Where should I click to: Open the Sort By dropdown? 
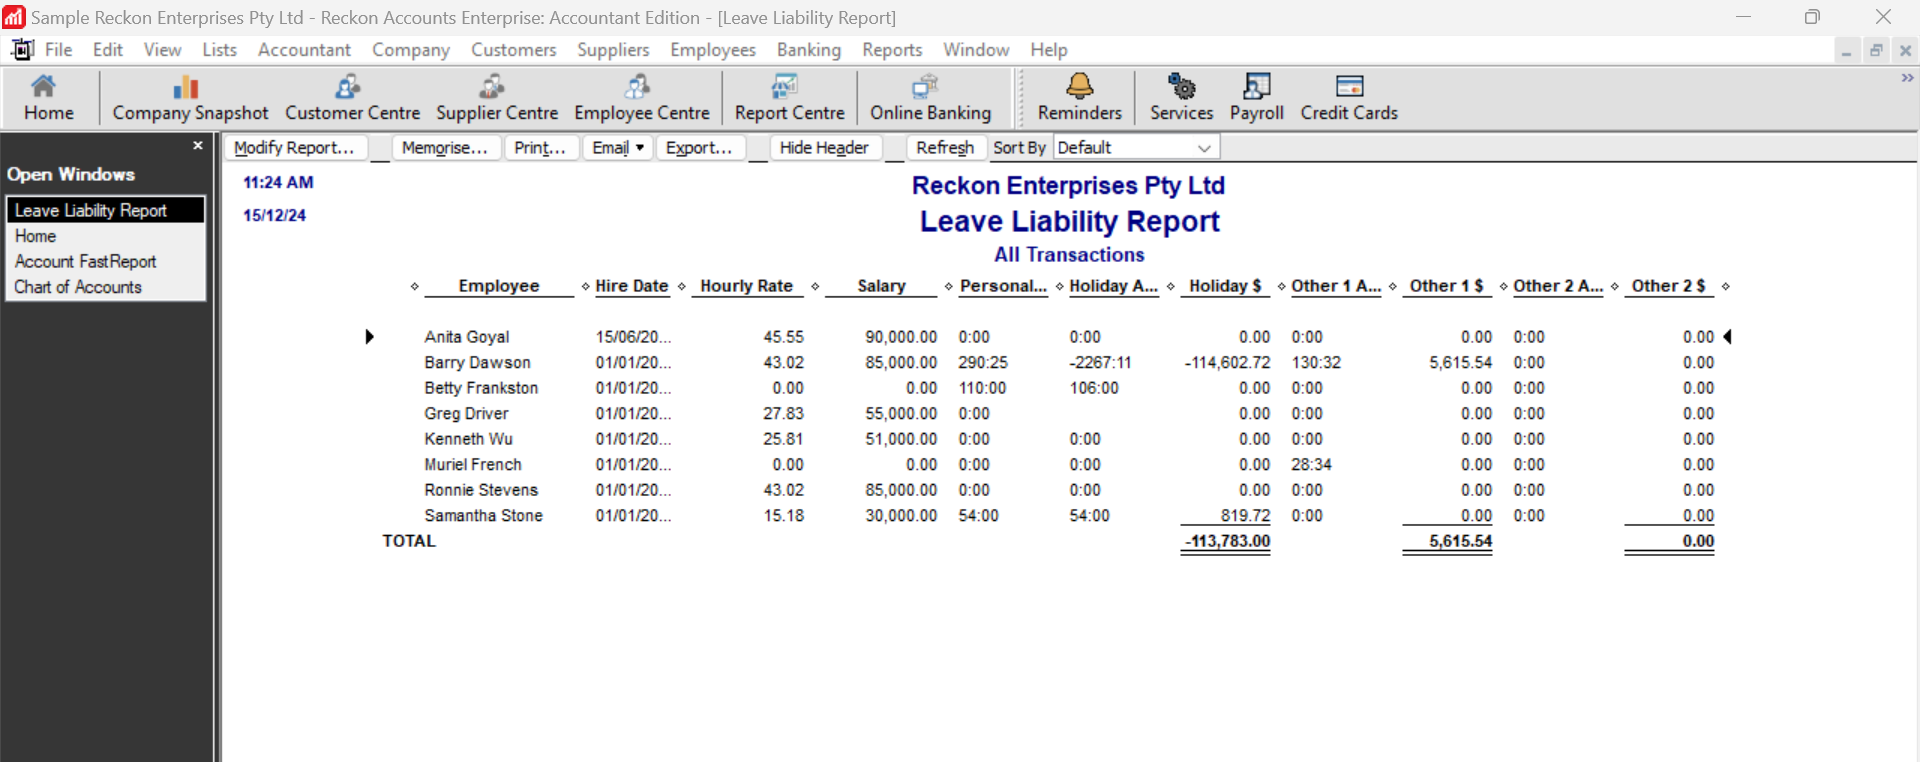(x=1136, y=148)
